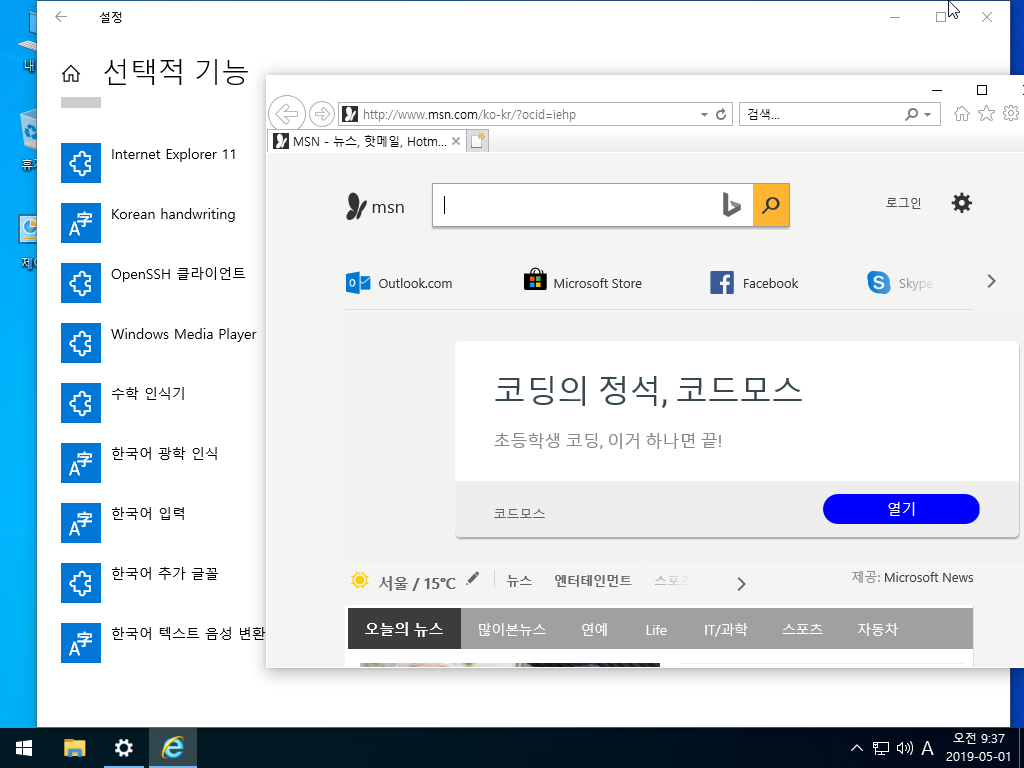Show more news categories with the arrow after 스포츠
Screen dimensions: 1024x768
click(741, 584)
